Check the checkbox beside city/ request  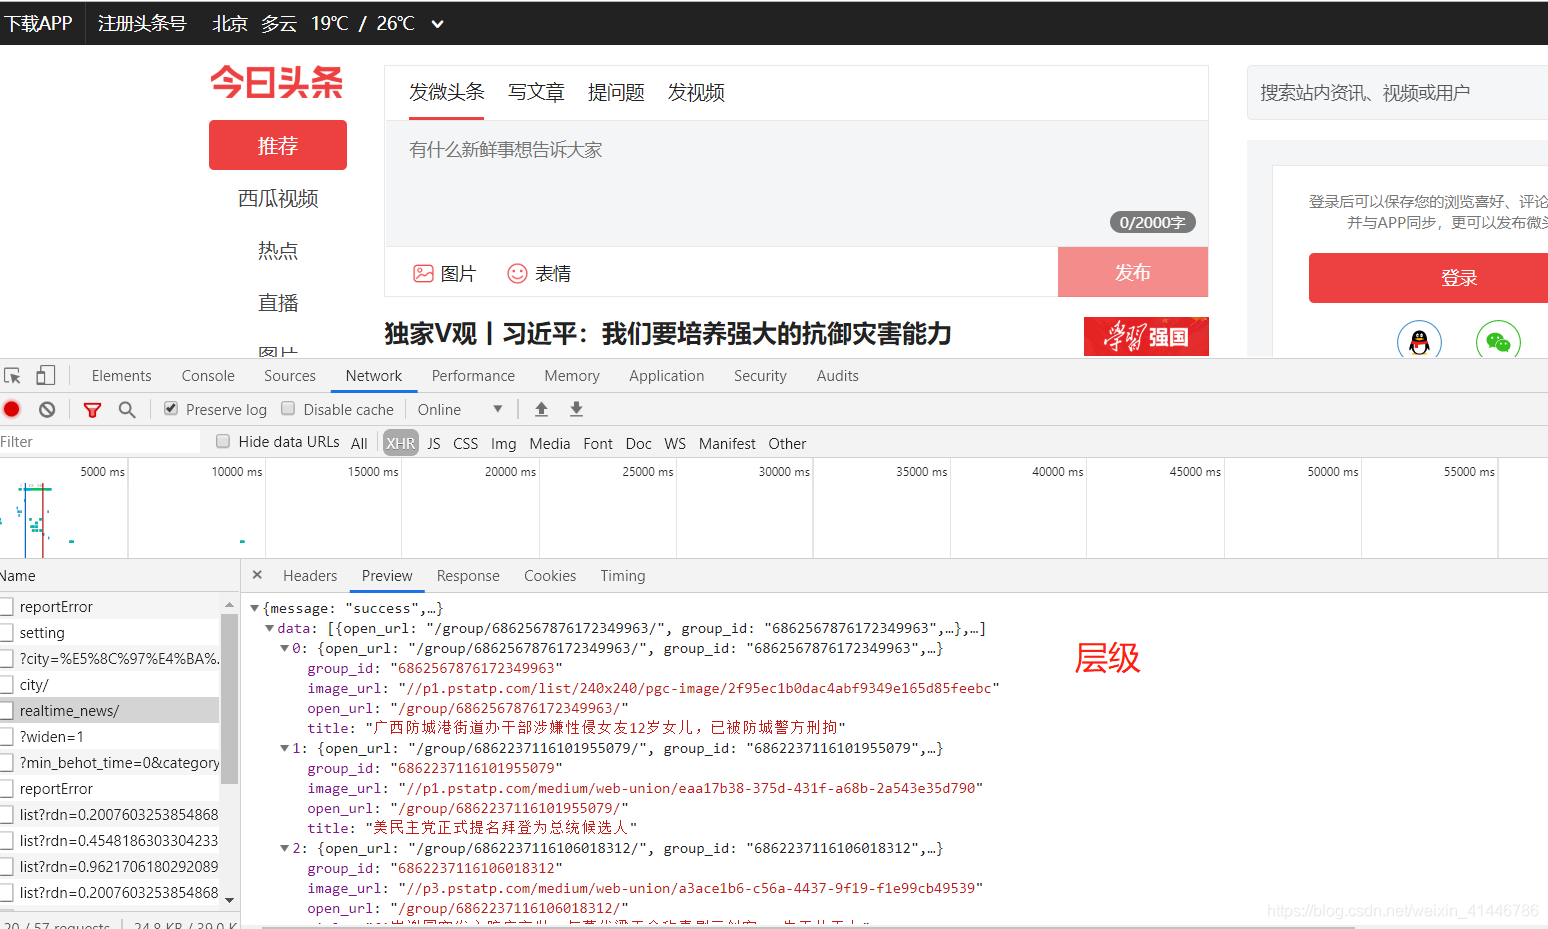point(6,685)
